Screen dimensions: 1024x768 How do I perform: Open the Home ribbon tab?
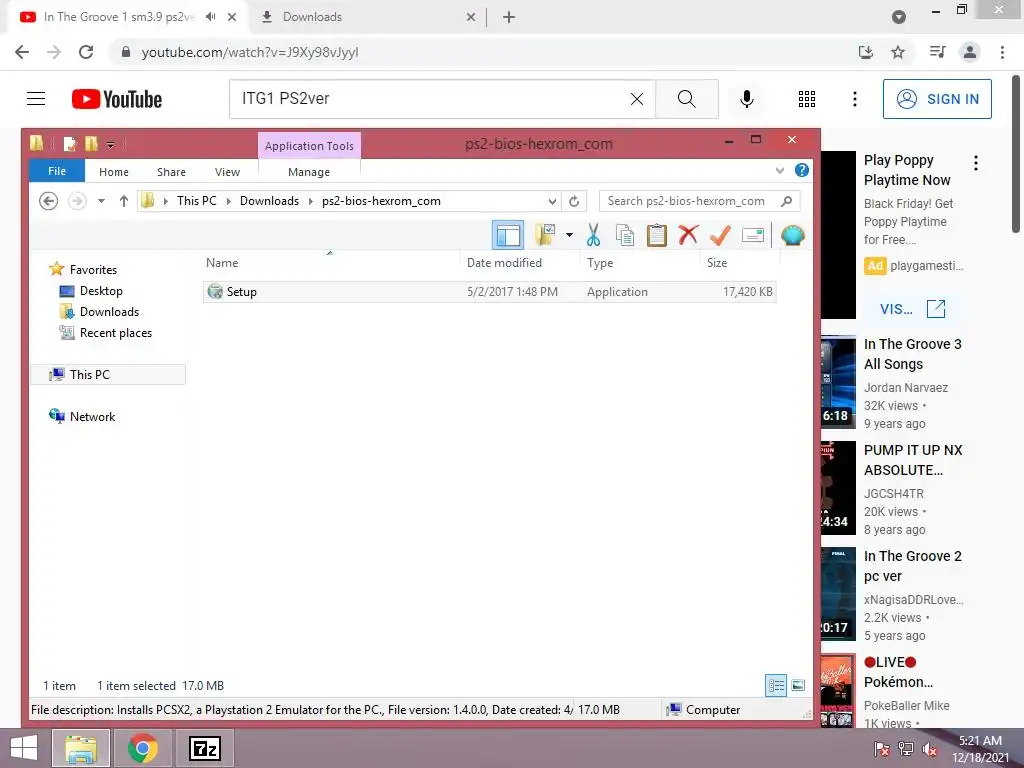(114, 172)
